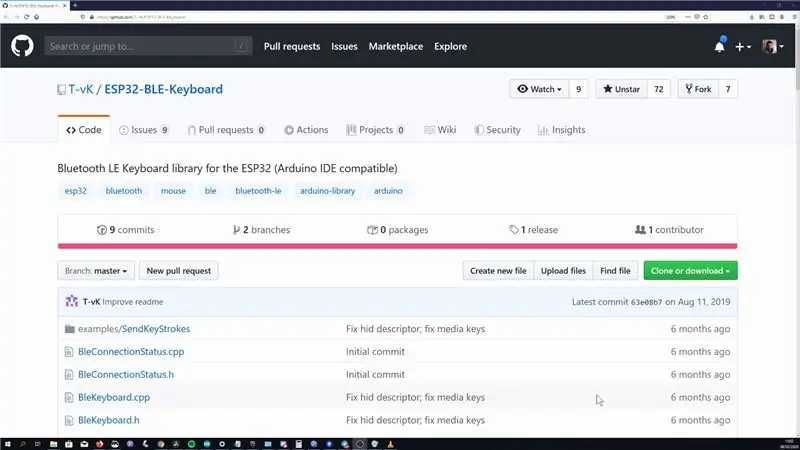Open the Windows Start menu
Screen dimensions: 800x450
click(7, 444)
